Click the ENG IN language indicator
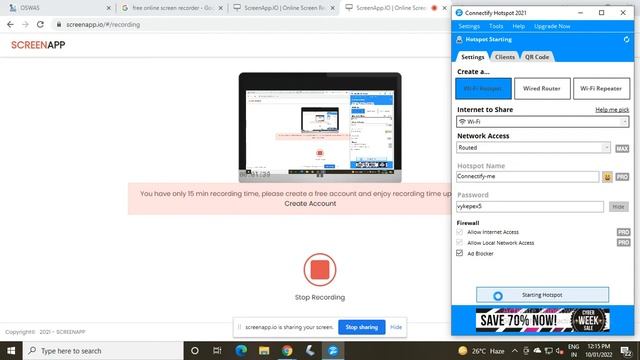 (573, 351)
